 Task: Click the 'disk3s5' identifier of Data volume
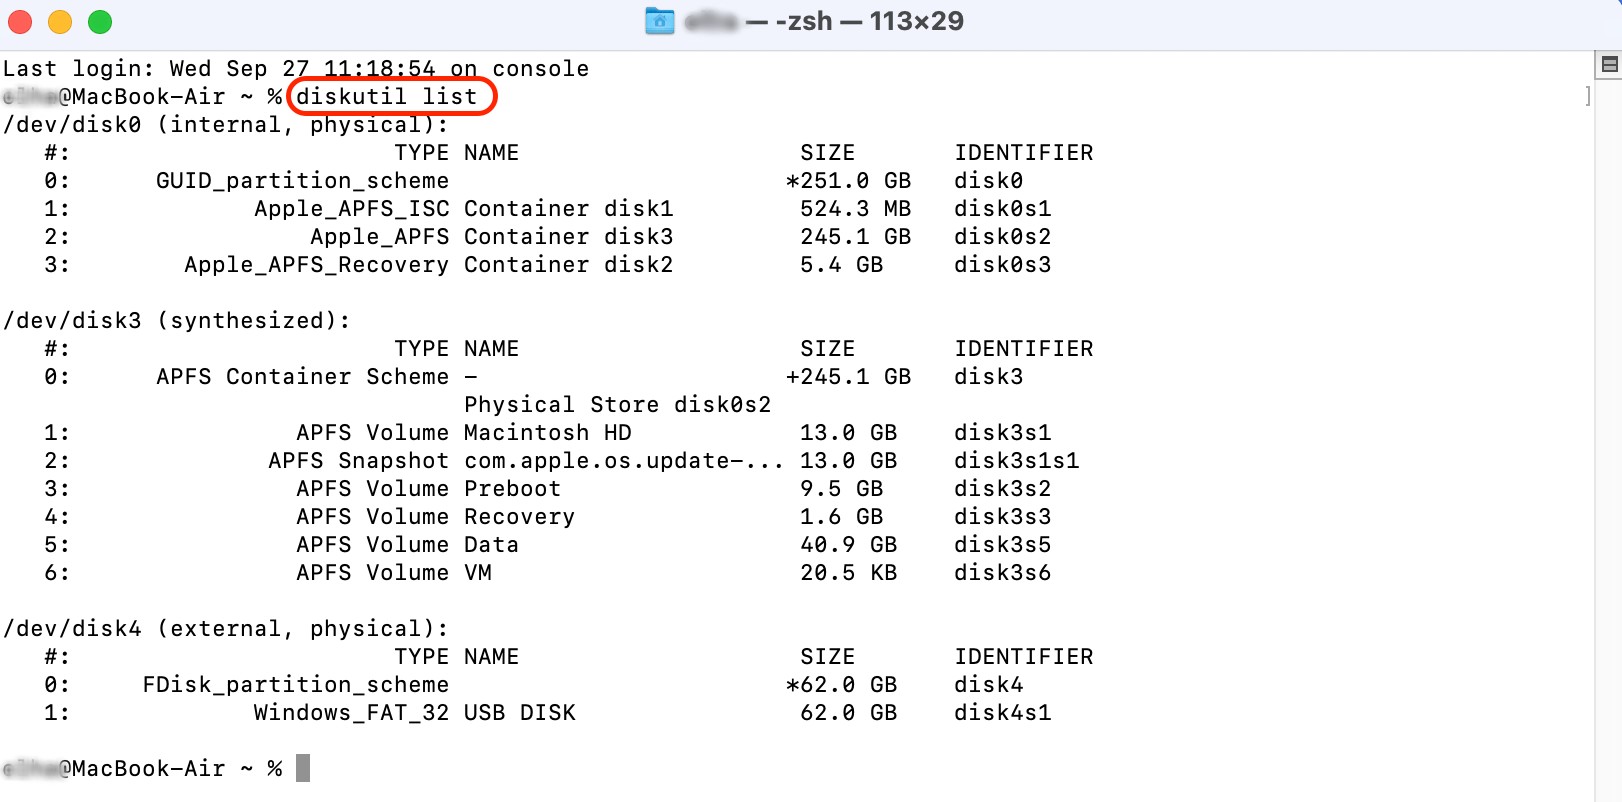point(1002,545)
